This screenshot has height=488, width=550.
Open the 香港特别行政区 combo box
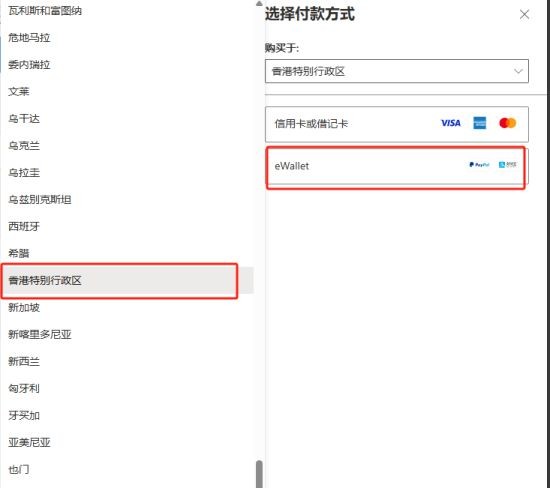click(x=397, y=71)
